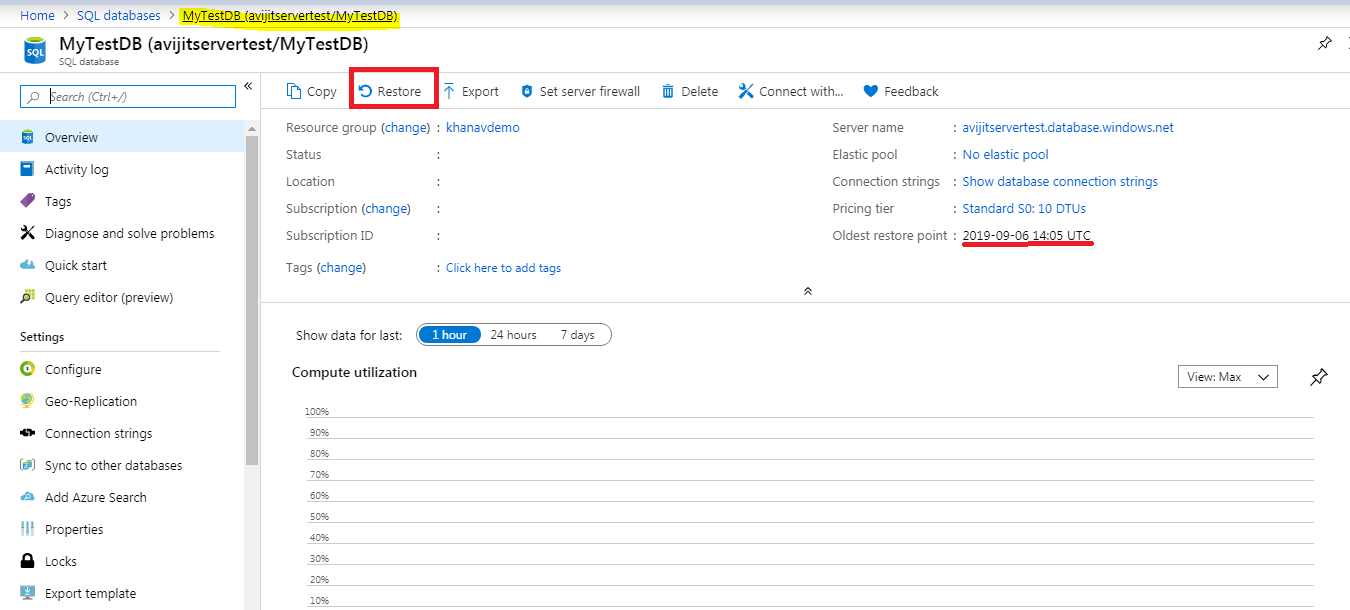Show data for last 7 days
This screenshot has height=610, width=1350.
[577, 335]
